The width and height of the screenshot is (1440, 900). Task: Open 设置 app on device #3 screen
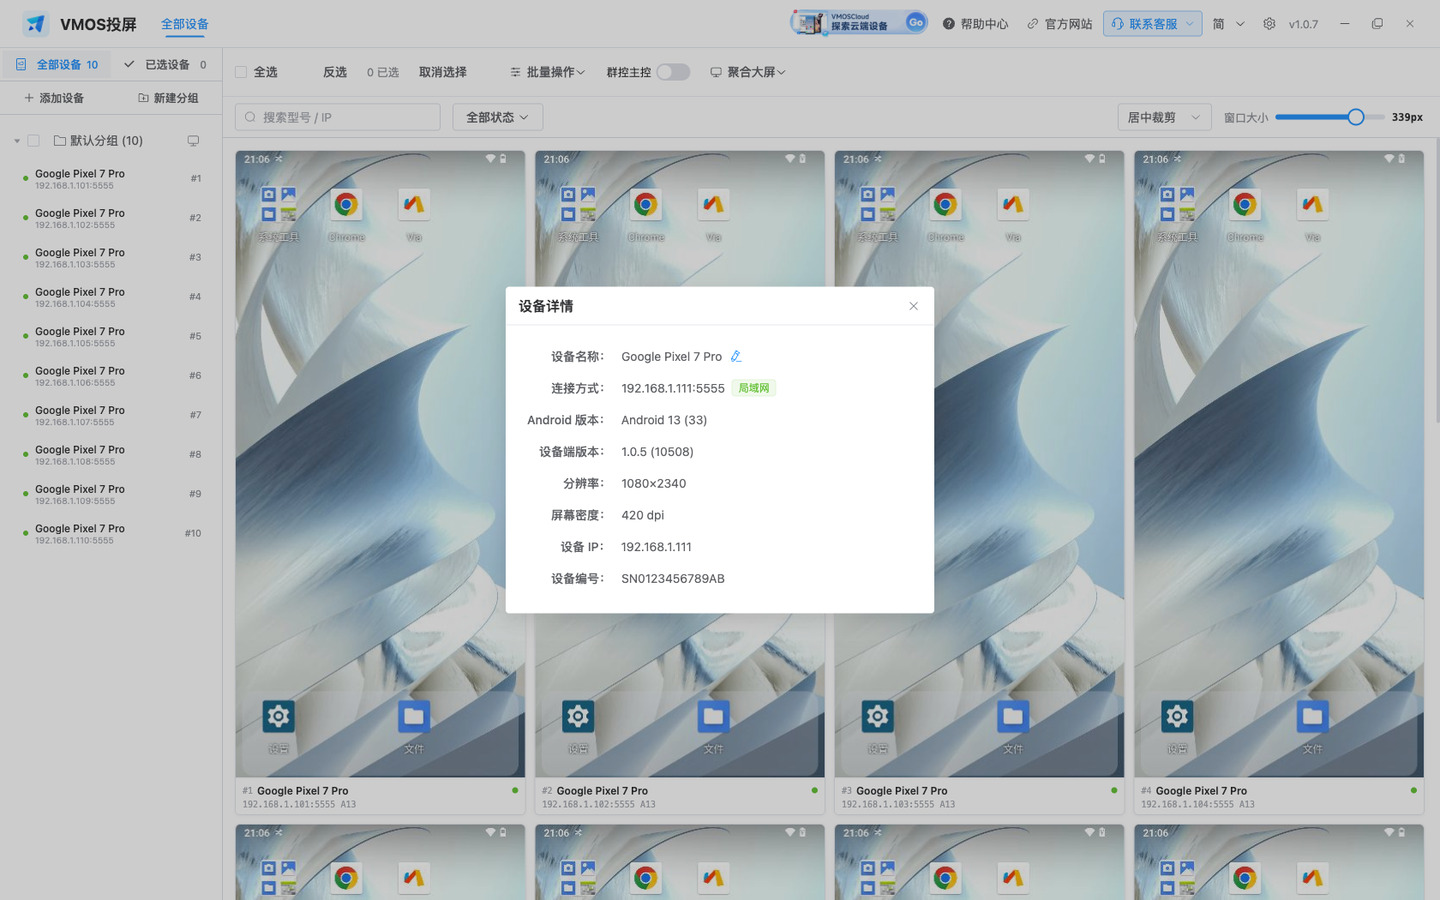[x=877, y=716]
